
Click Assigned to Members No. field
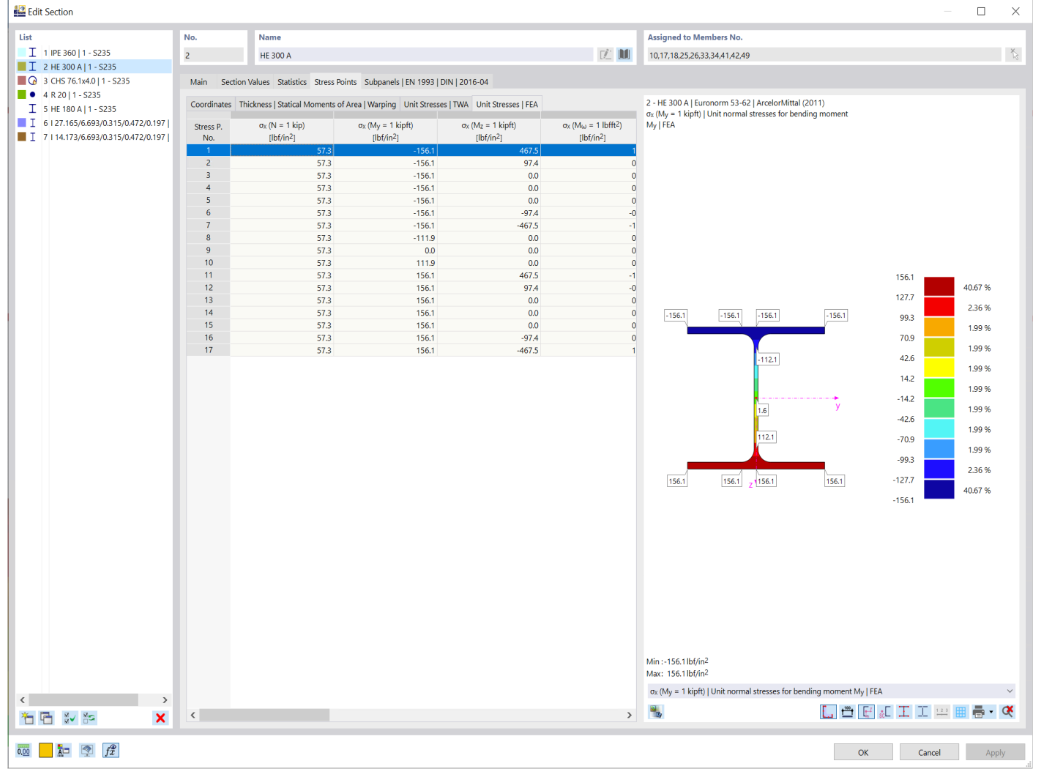pyautogui.click(x=824, y=55)
